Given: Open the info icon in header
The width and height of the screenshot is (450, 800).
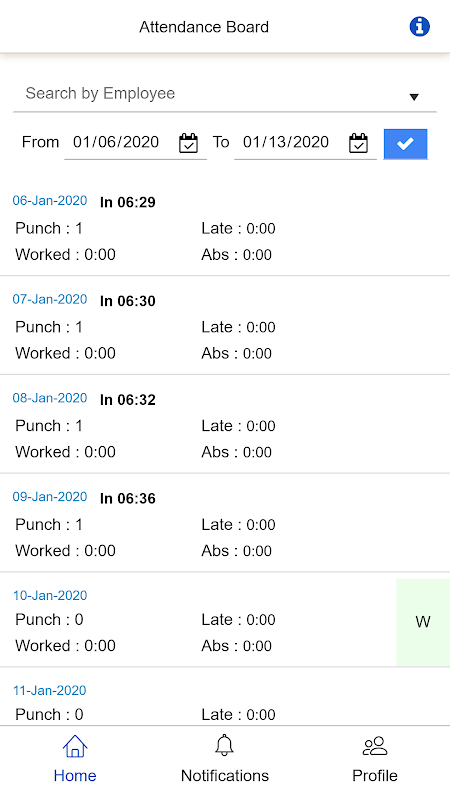Looking at the screenshot, I should coord(419,27).
